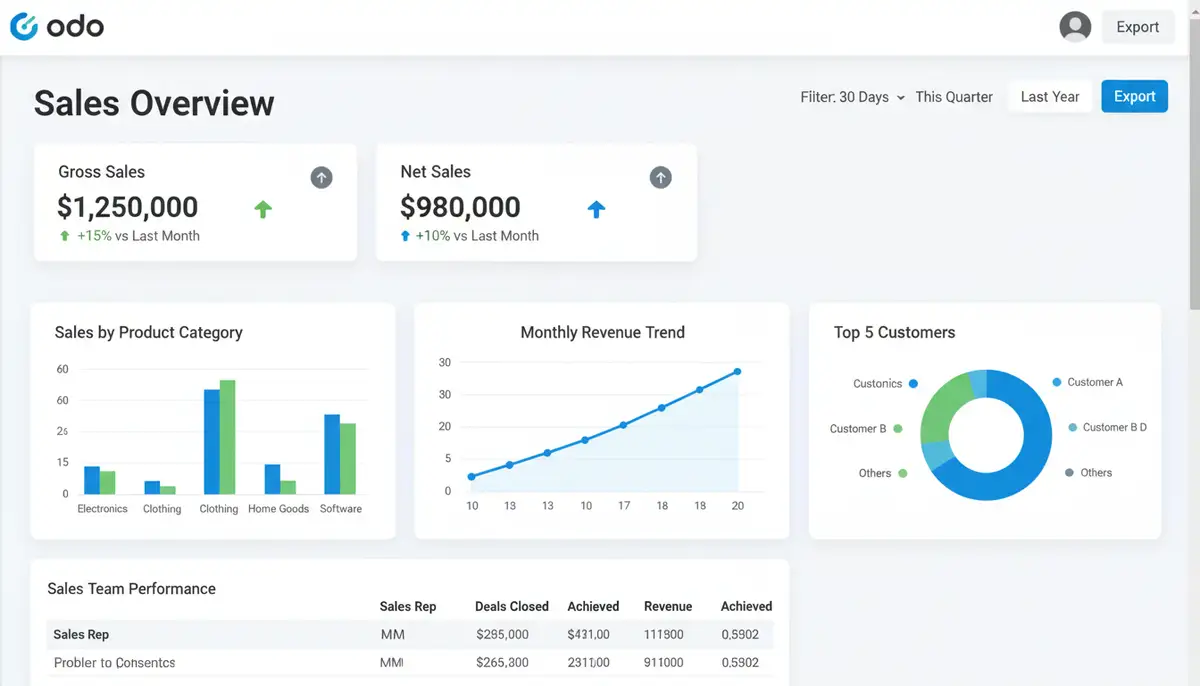Click the large green arrow beside $1,250,000
Screen dimensions: 1200x686
click(263, 208)
